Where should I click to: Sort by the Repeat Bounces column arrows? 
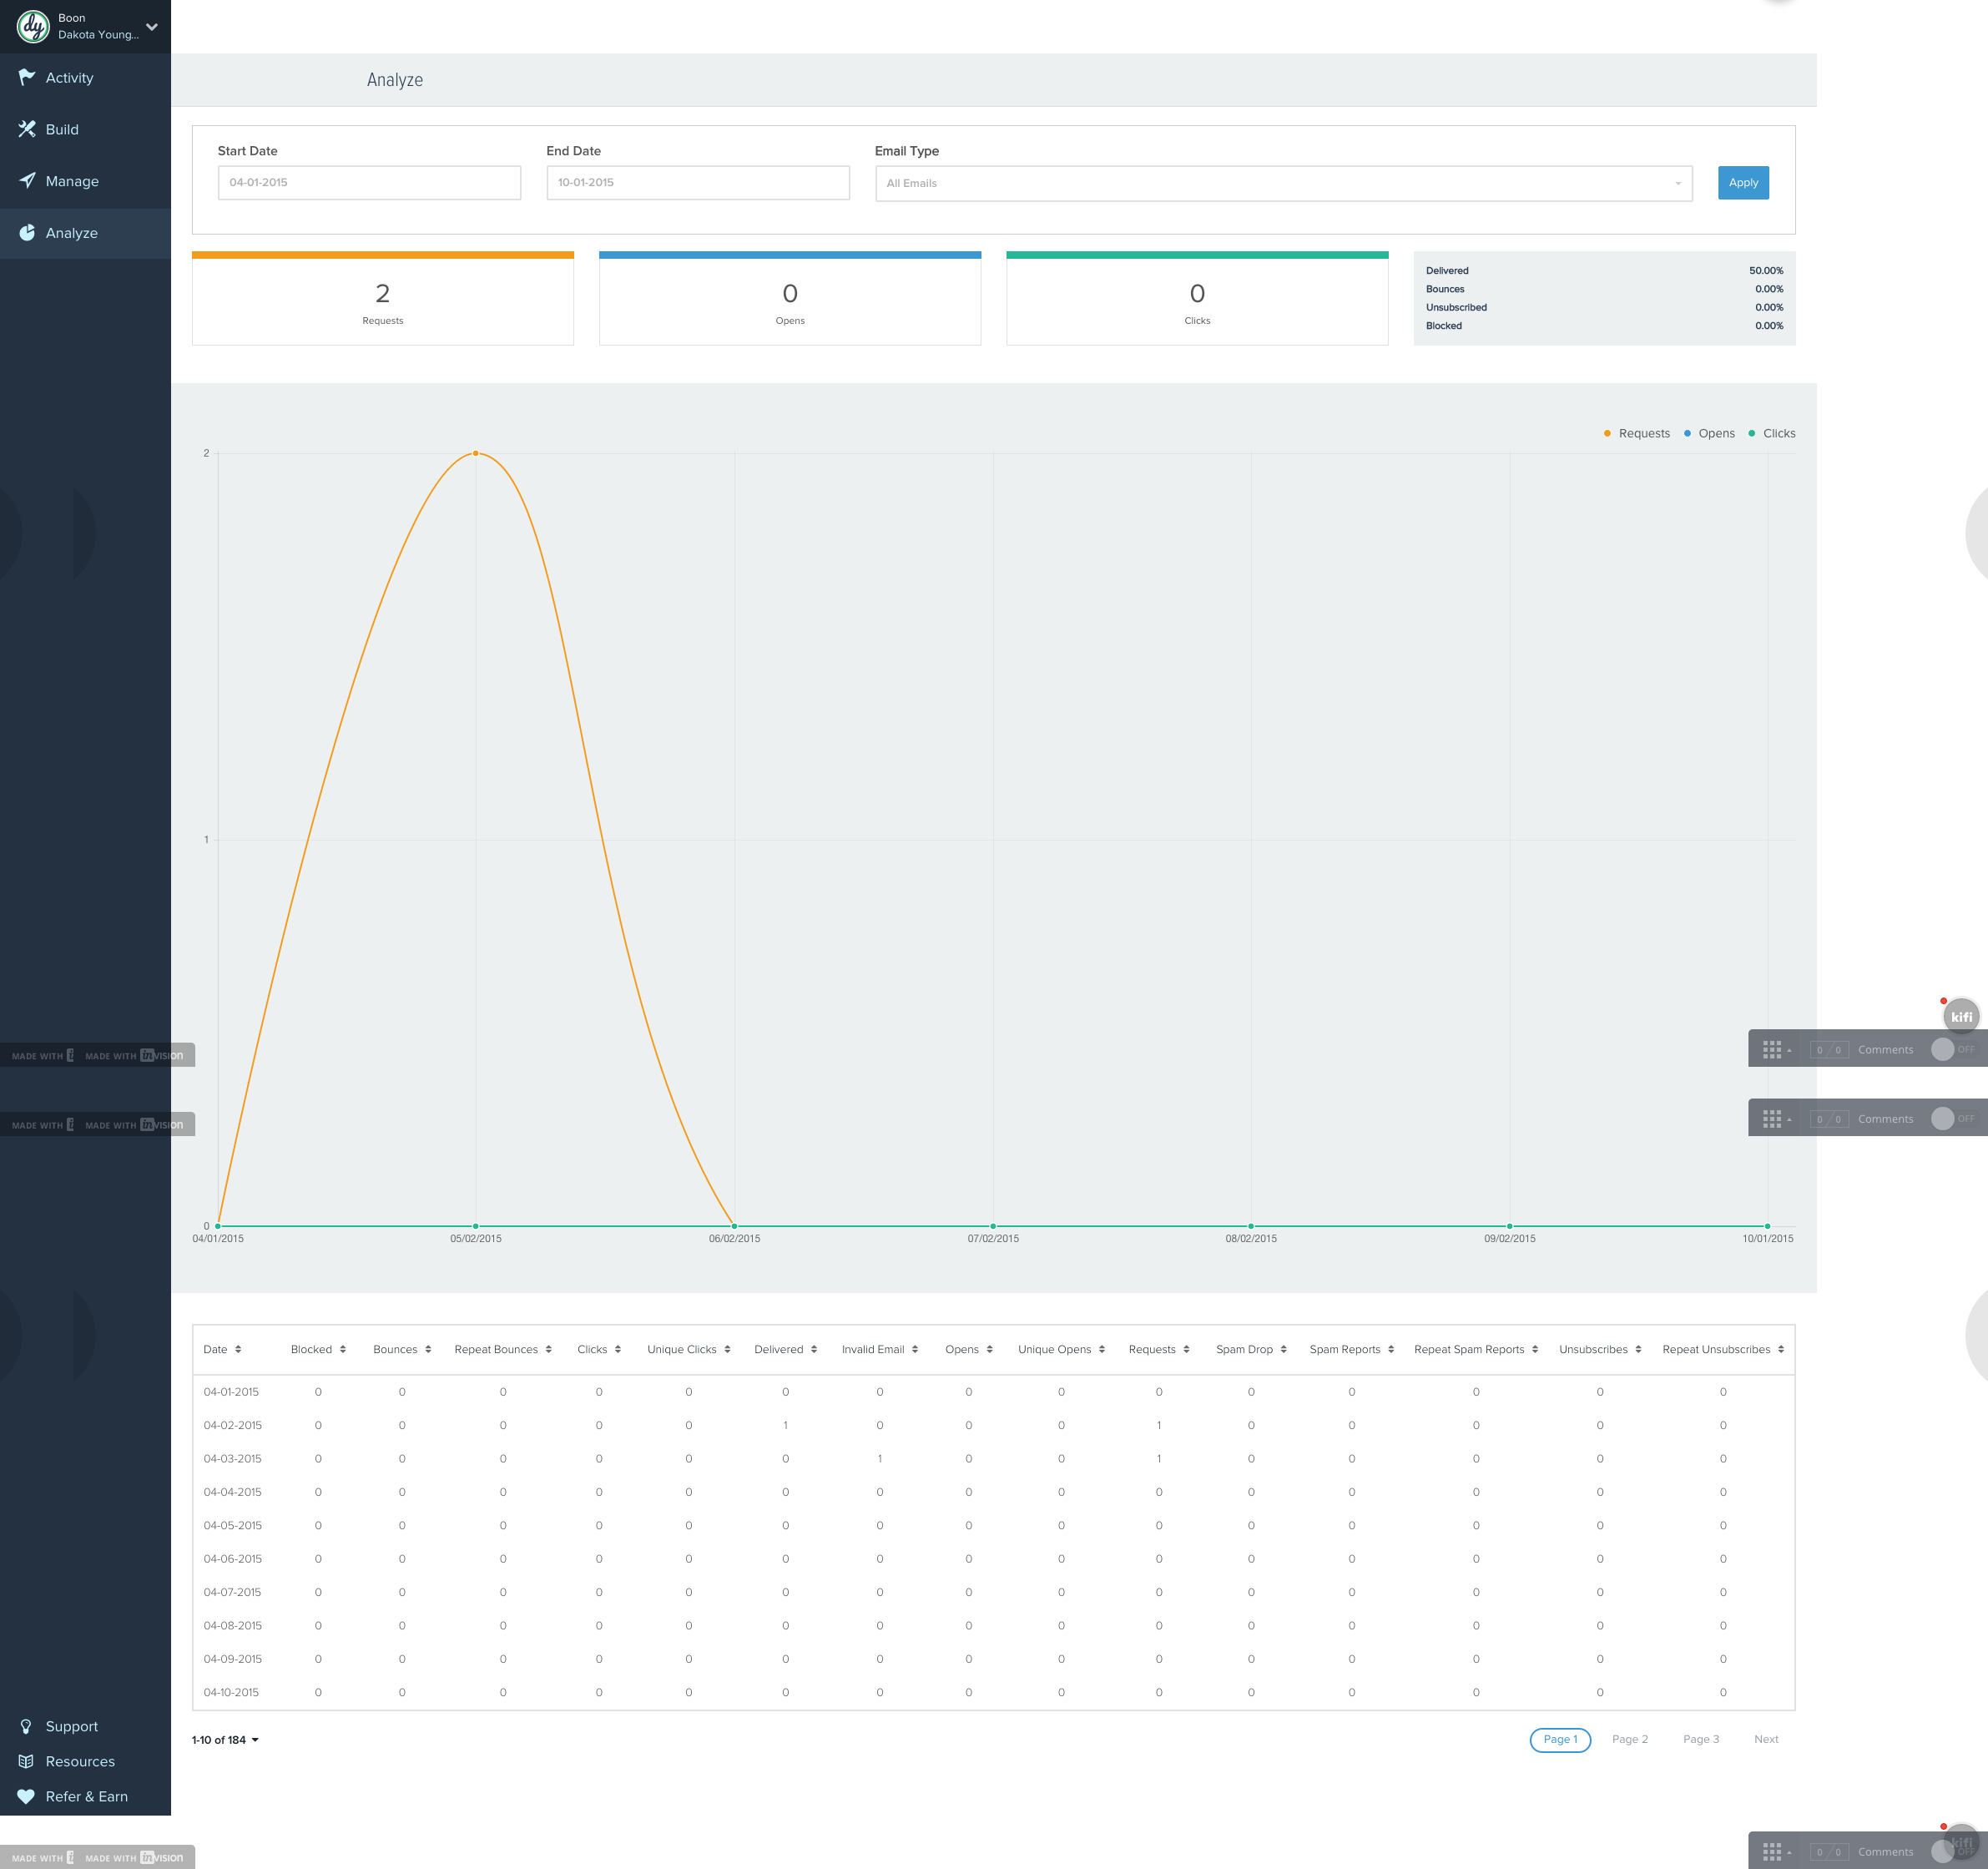[x=549, y=1349]
